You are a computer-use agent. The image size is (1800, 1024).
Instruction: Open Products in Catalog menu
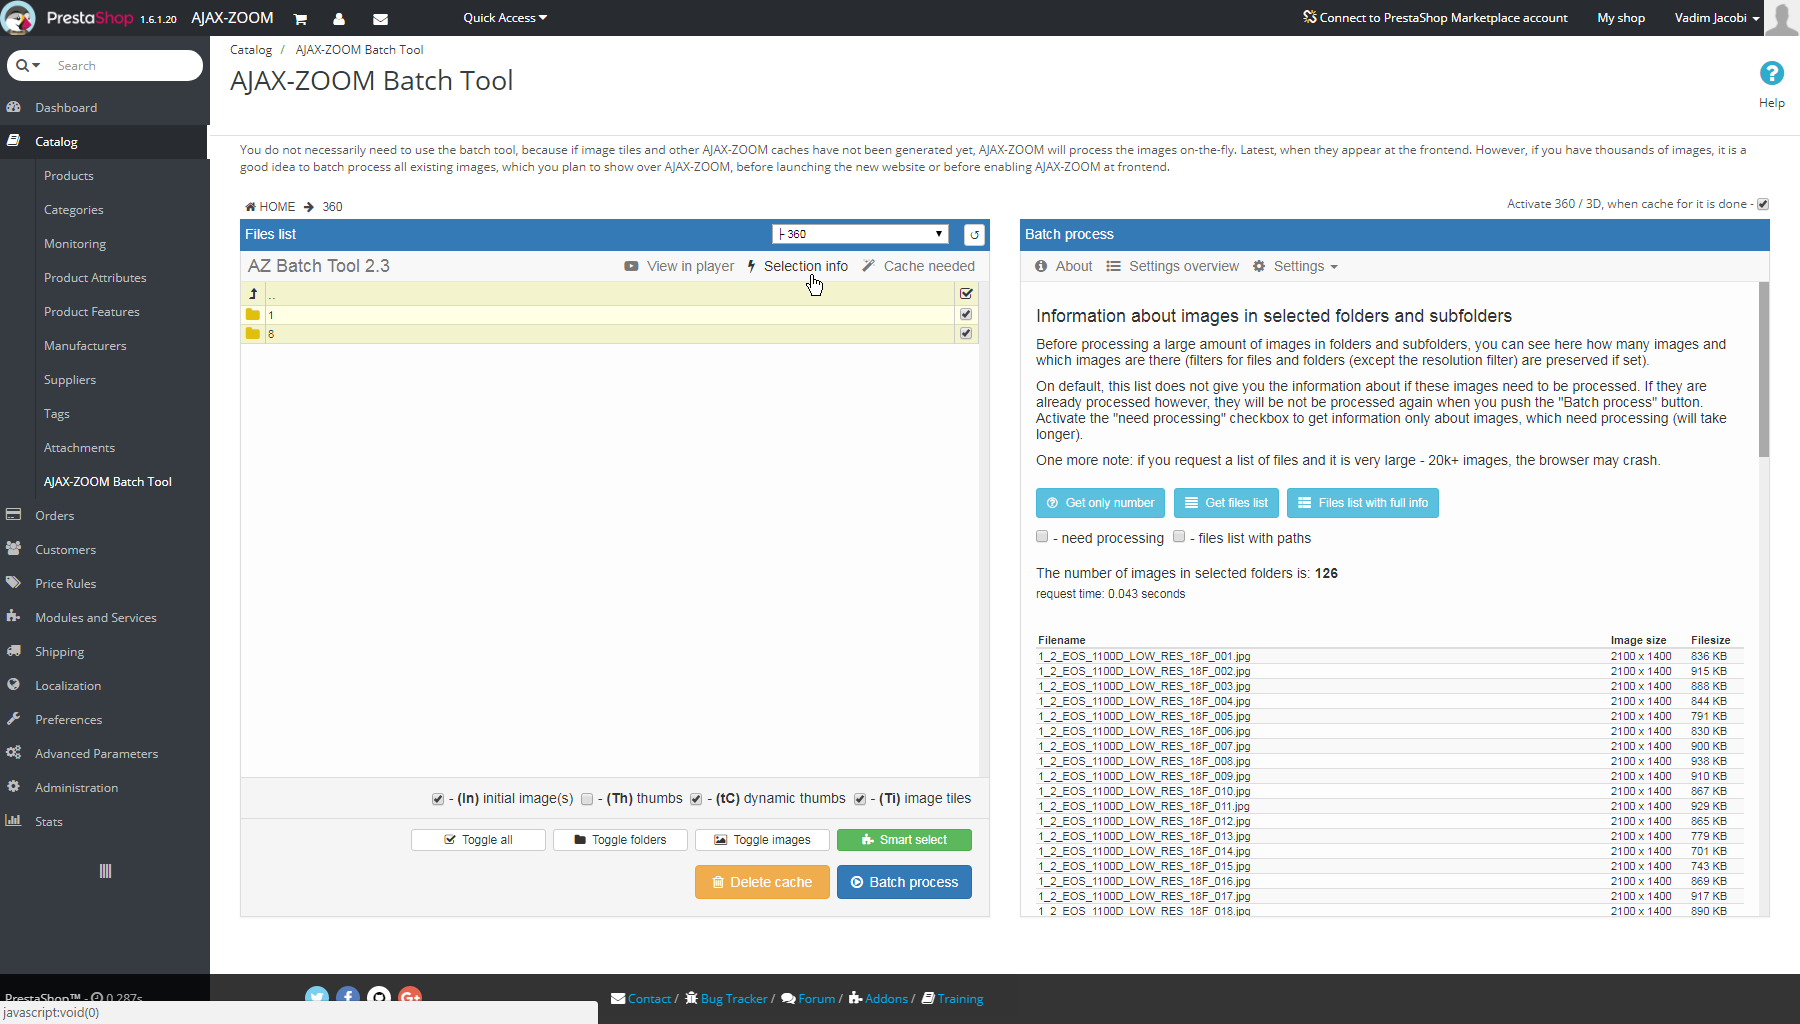pos(69,176)
